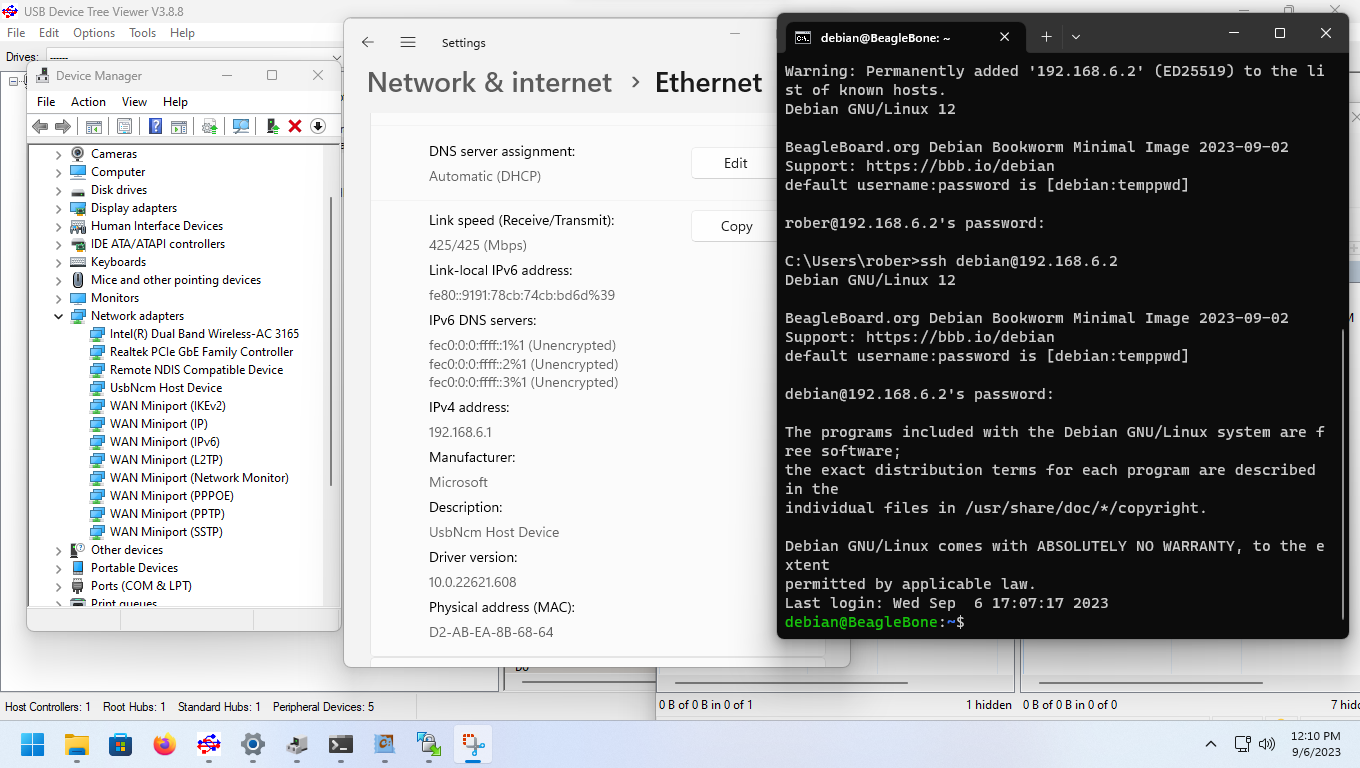The width and height of the screenshot is (1360, 768).
Task: Click the Disable device down-arrow icon
Action: (318, 126)
